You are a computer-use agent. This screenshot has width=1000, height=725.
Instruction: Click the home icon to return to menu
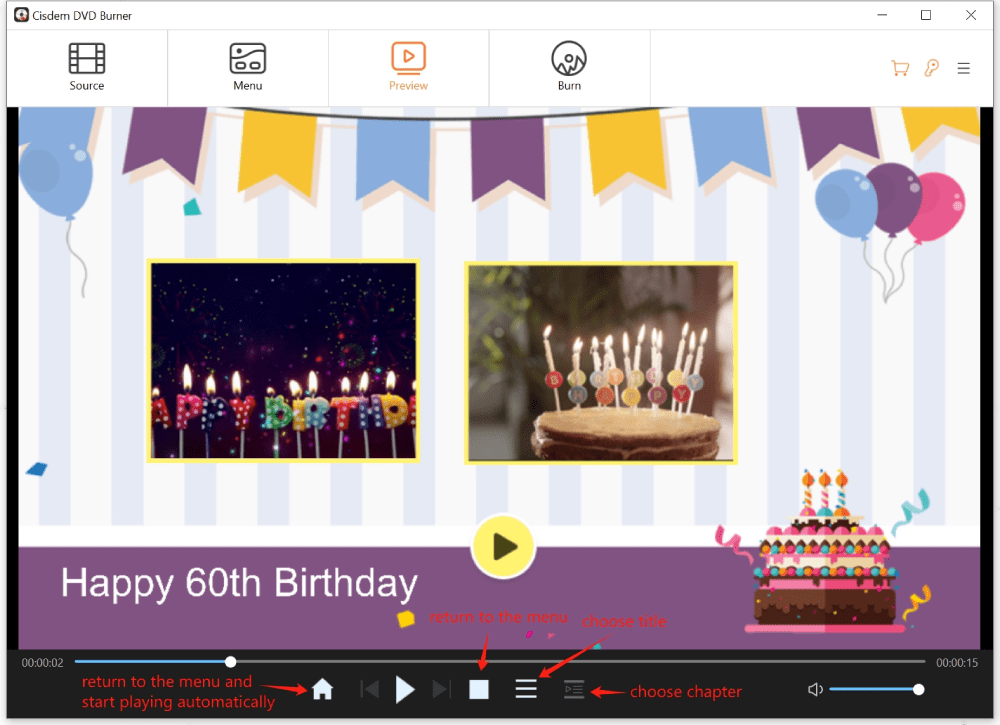322,688
